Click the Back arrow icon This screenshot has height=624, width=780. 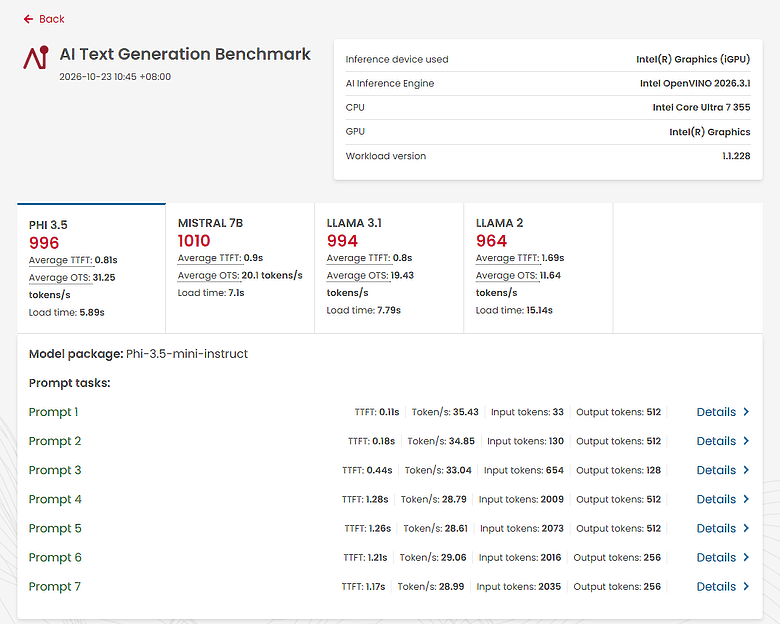28,19
